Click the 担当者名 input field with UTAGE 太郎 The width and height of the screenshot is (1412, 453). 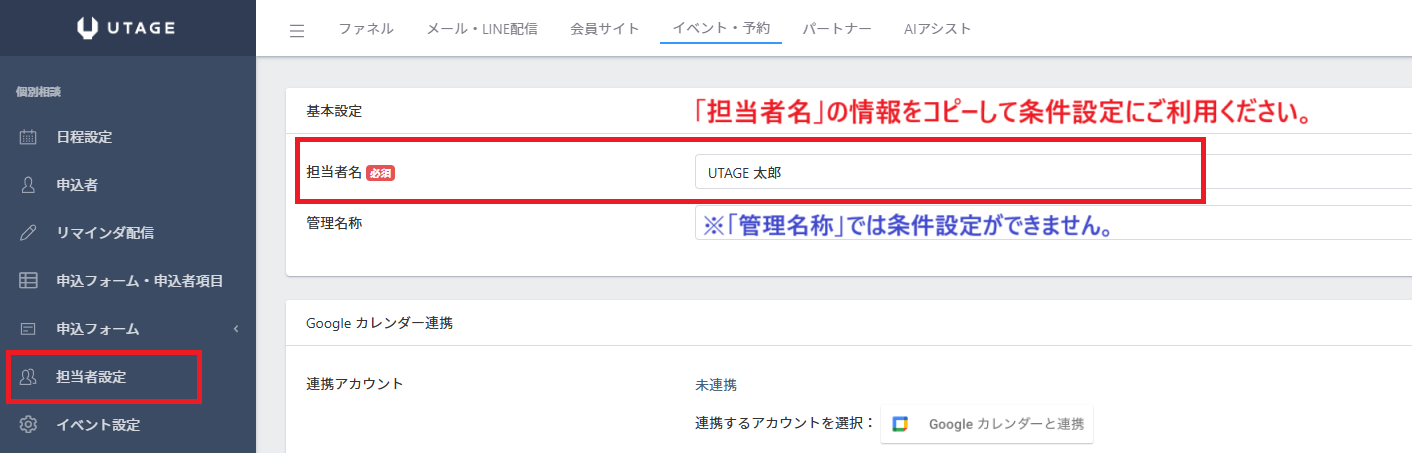coord(1053,172)
